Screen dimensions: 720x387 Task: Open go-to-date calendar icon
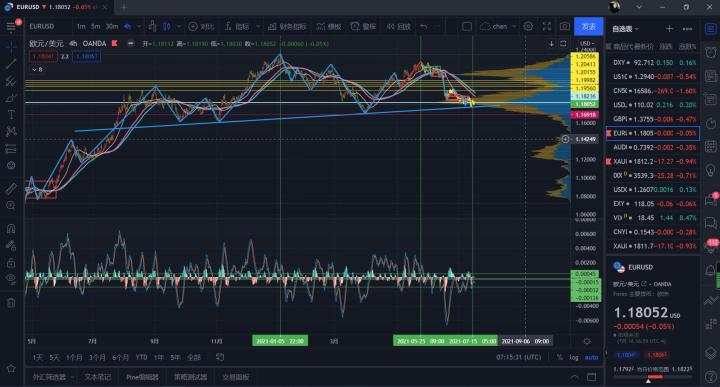pyautogui.click(x=220, y=357)
